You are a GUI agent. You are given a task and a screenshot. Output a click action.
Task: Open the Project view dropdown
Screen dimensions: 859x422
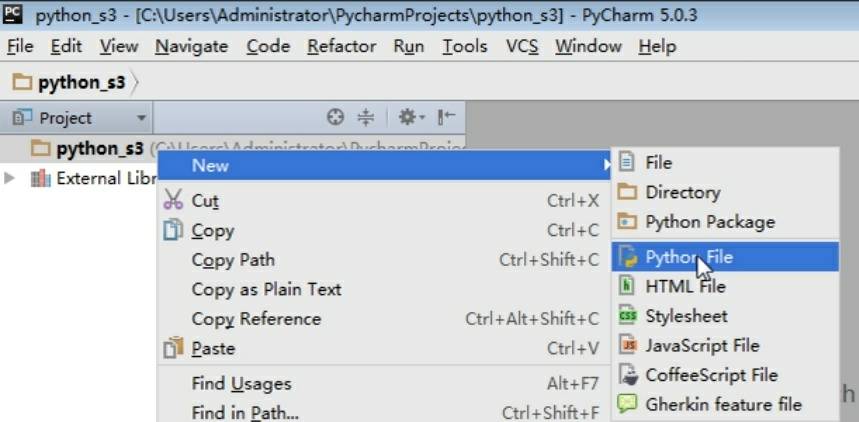(x=141, y=118)
